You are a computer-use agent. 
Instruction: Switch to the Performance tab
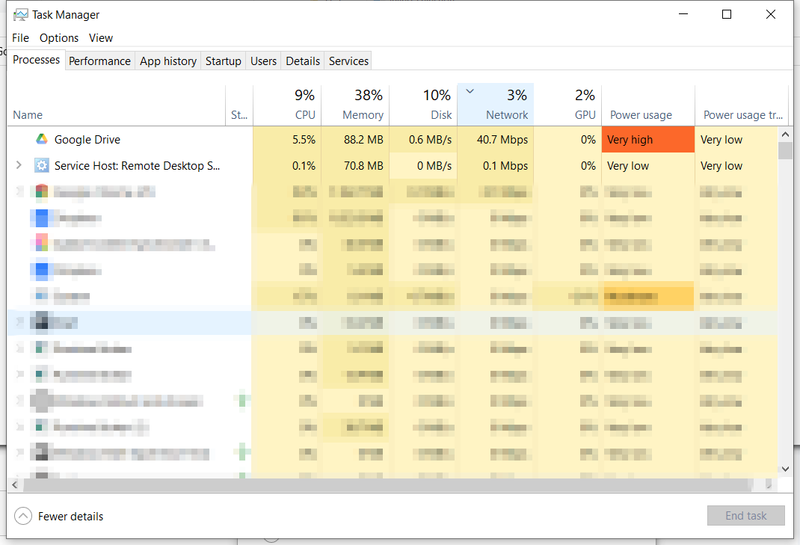coord(99,61)
